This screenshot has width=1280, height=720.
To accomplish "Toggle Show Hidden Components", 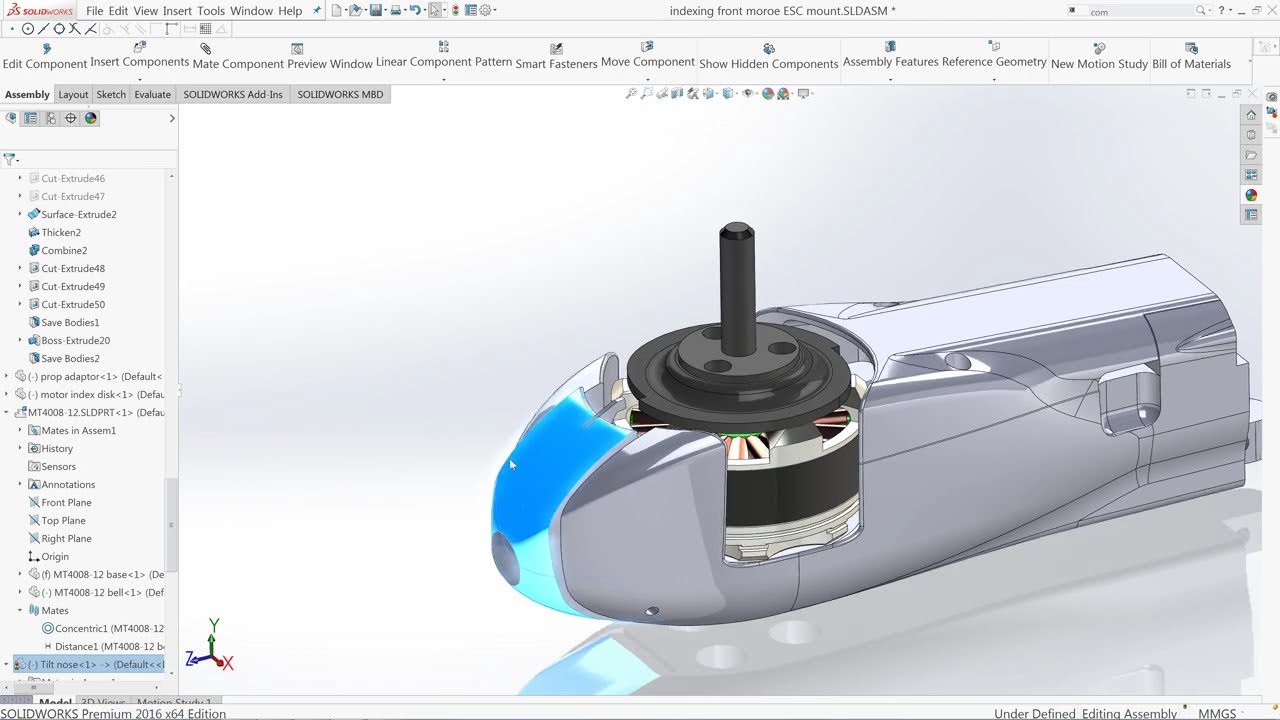I will tap(768, 49).
